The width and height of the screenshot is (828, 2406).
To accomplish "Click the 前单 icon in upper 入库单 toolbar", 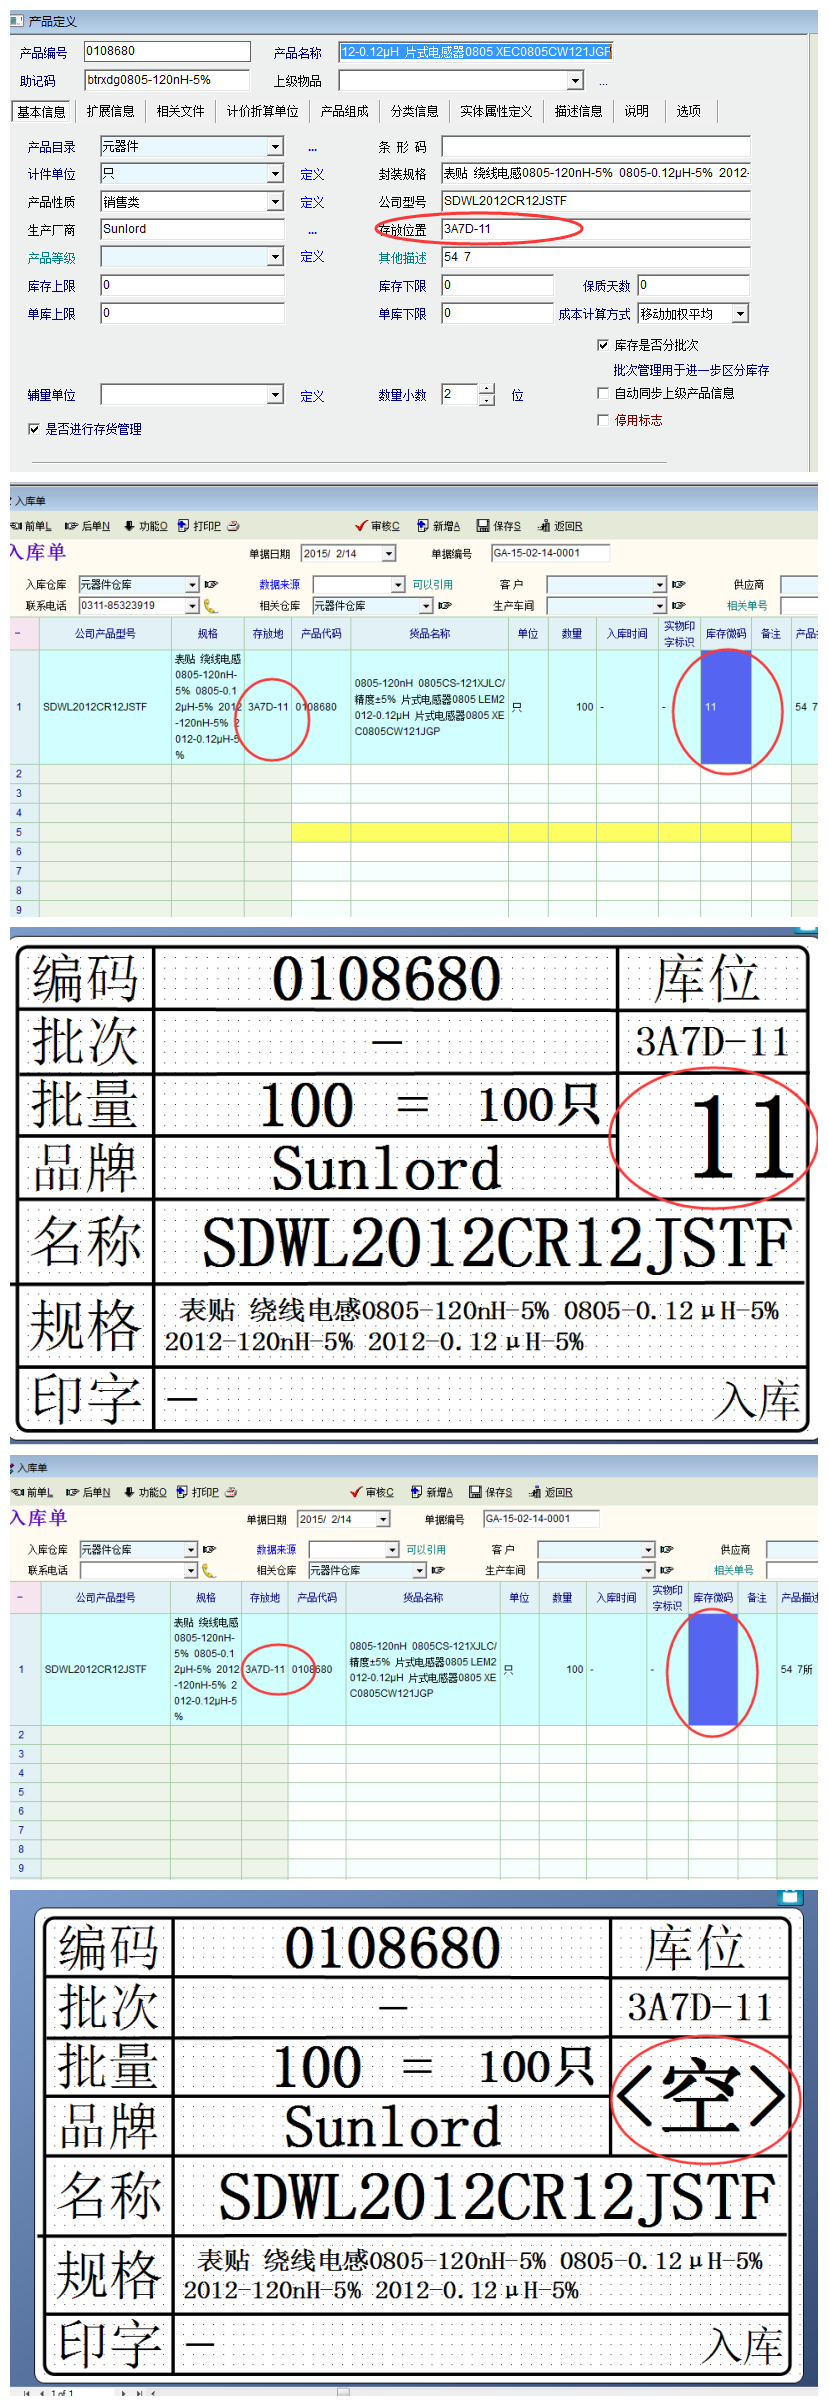I will [x=17, y=526].
